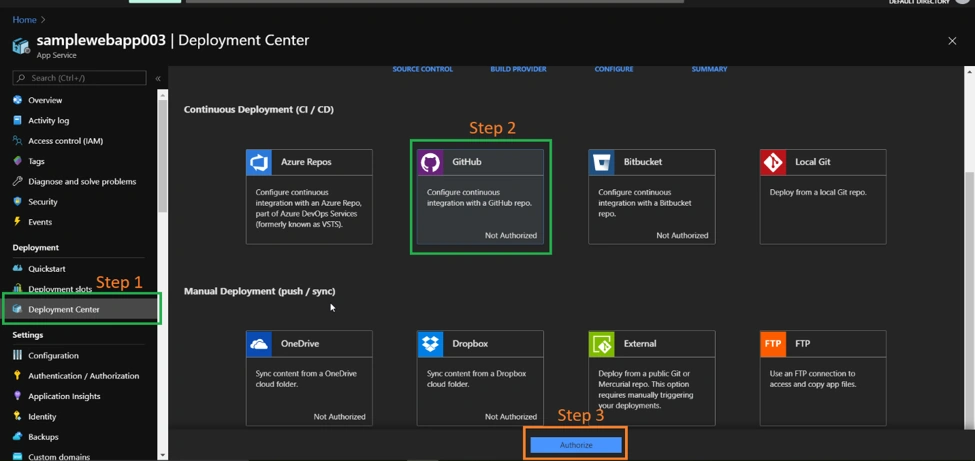Viewport: 975px width, 461px height.
Task: Click the Authorize button
Action: point(576,445)
